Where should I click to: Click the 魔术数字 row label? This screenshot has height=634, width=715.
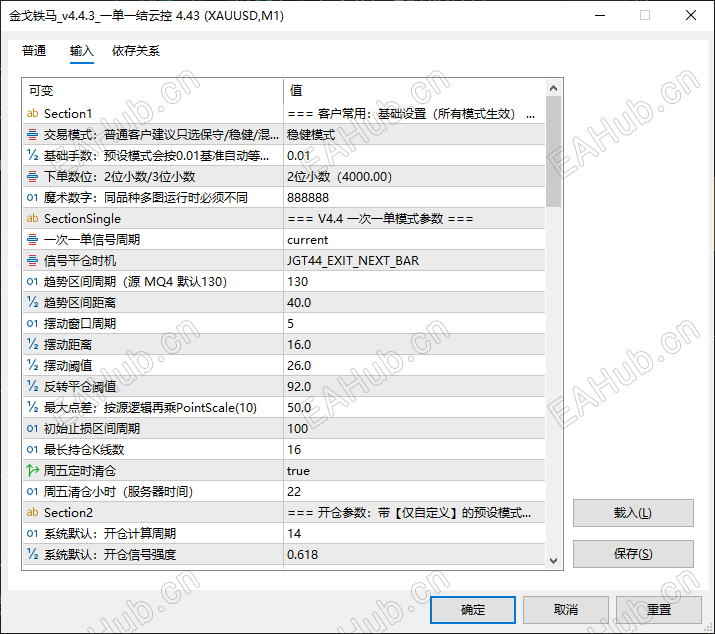click(145, 197)
